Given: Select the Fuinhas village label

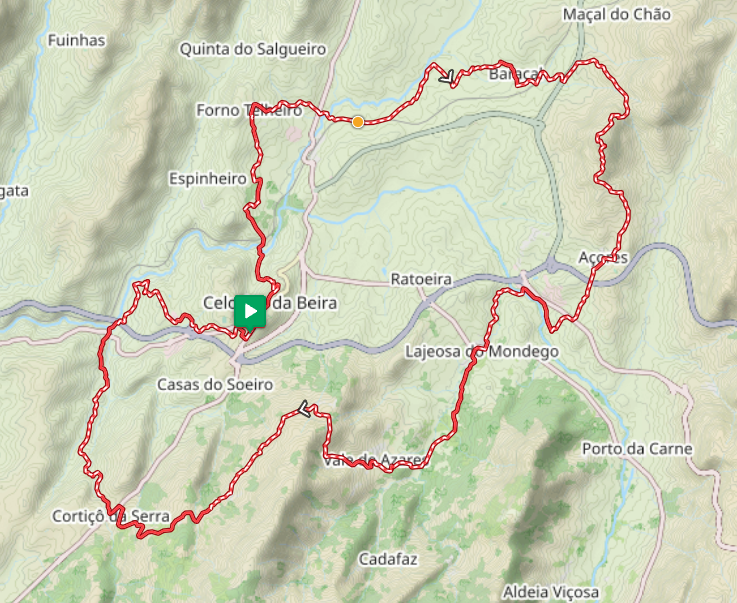Looking at the screenshot, I should [77, 40].
